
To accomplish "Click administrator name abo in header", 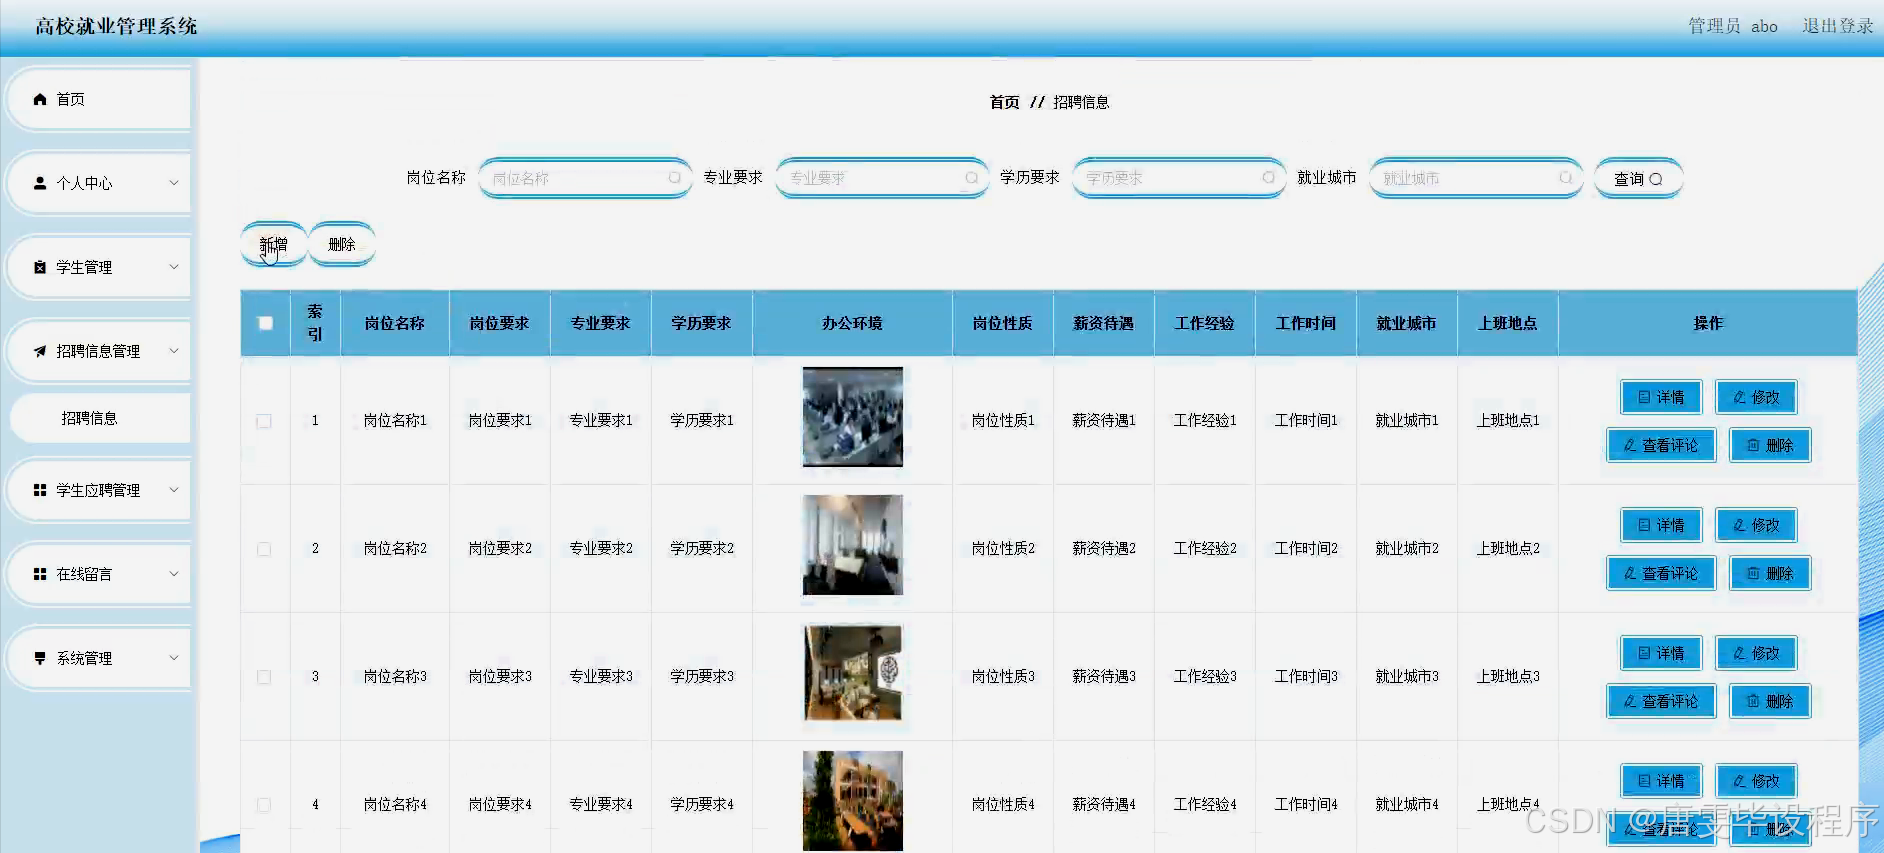I will click(x=1764, y=26).
